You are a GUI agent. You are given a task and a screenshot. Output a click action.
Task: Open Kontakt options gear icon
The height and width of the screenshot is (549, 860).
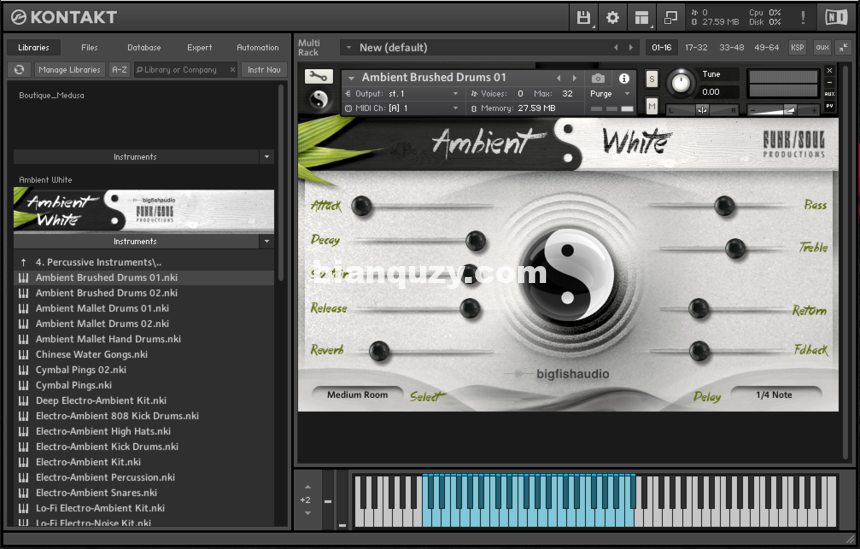612,18
